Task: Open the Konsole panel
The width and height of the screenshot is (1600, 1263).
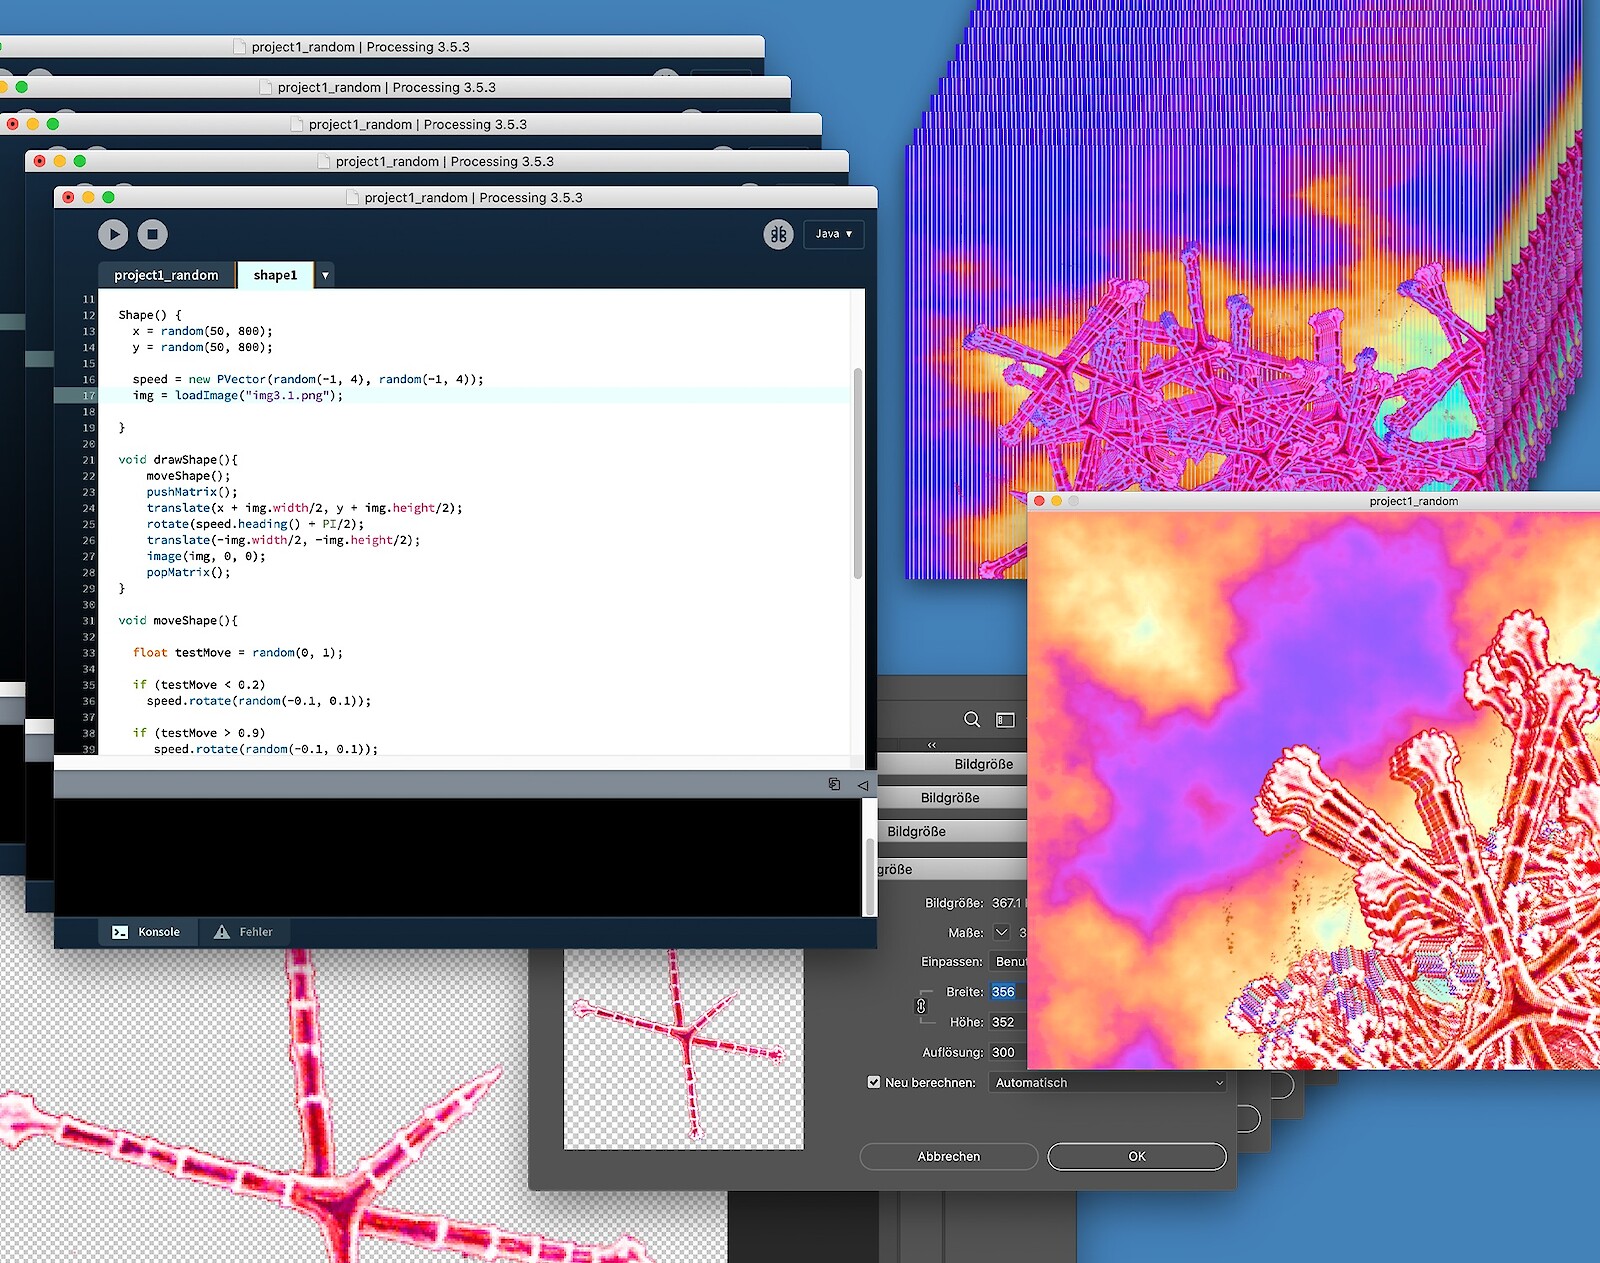Action: pos(146,932)
